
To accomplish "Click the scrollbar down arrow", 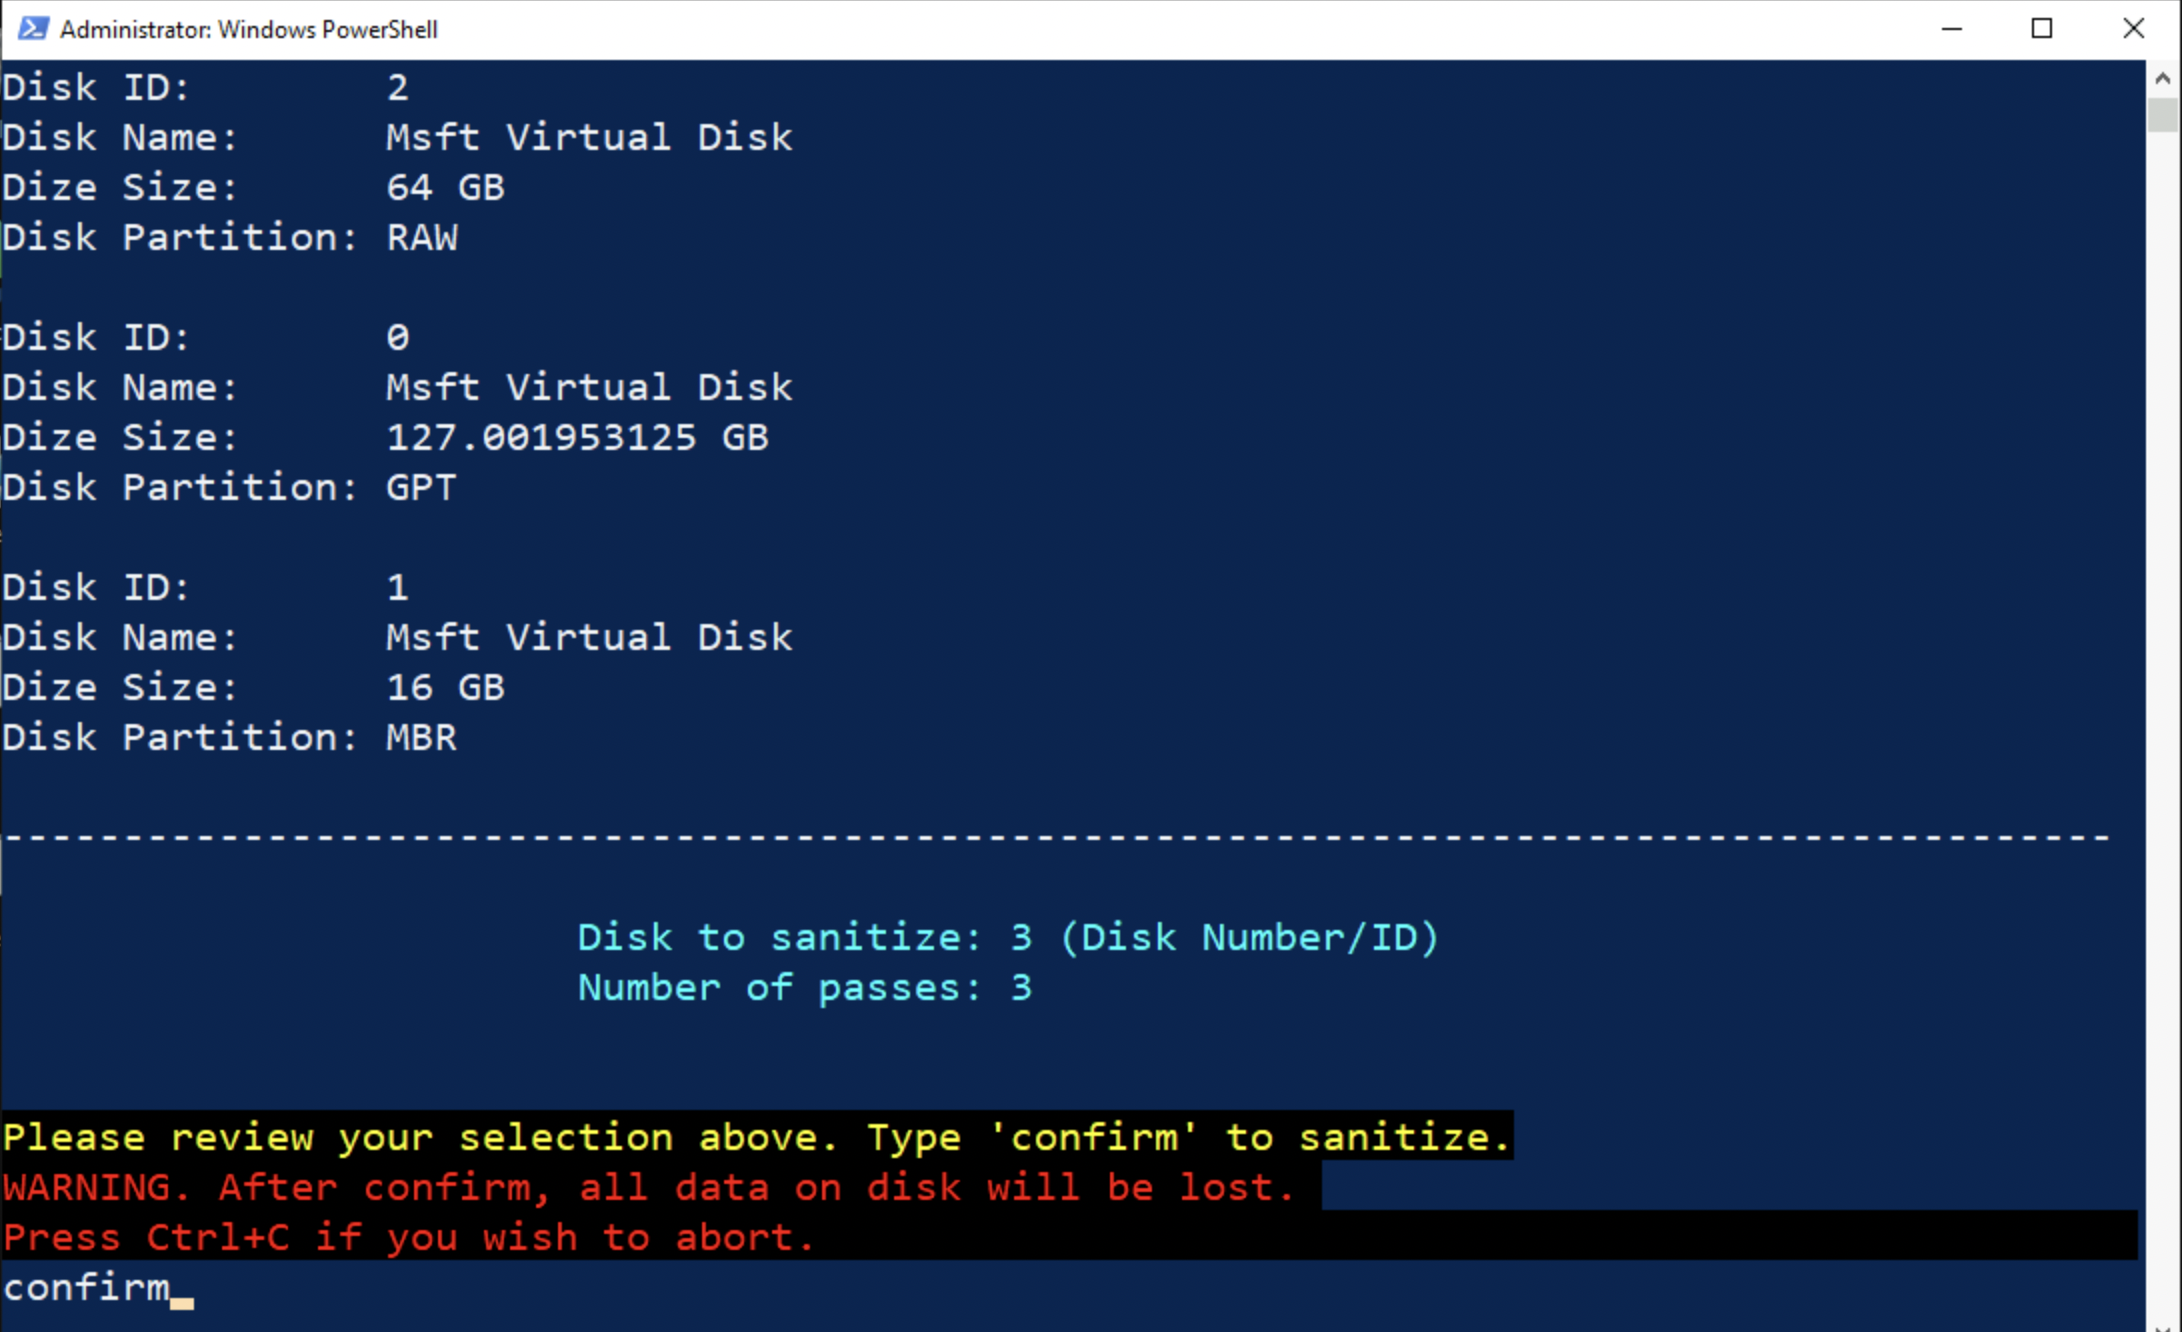I will tap(2163, 1324).
